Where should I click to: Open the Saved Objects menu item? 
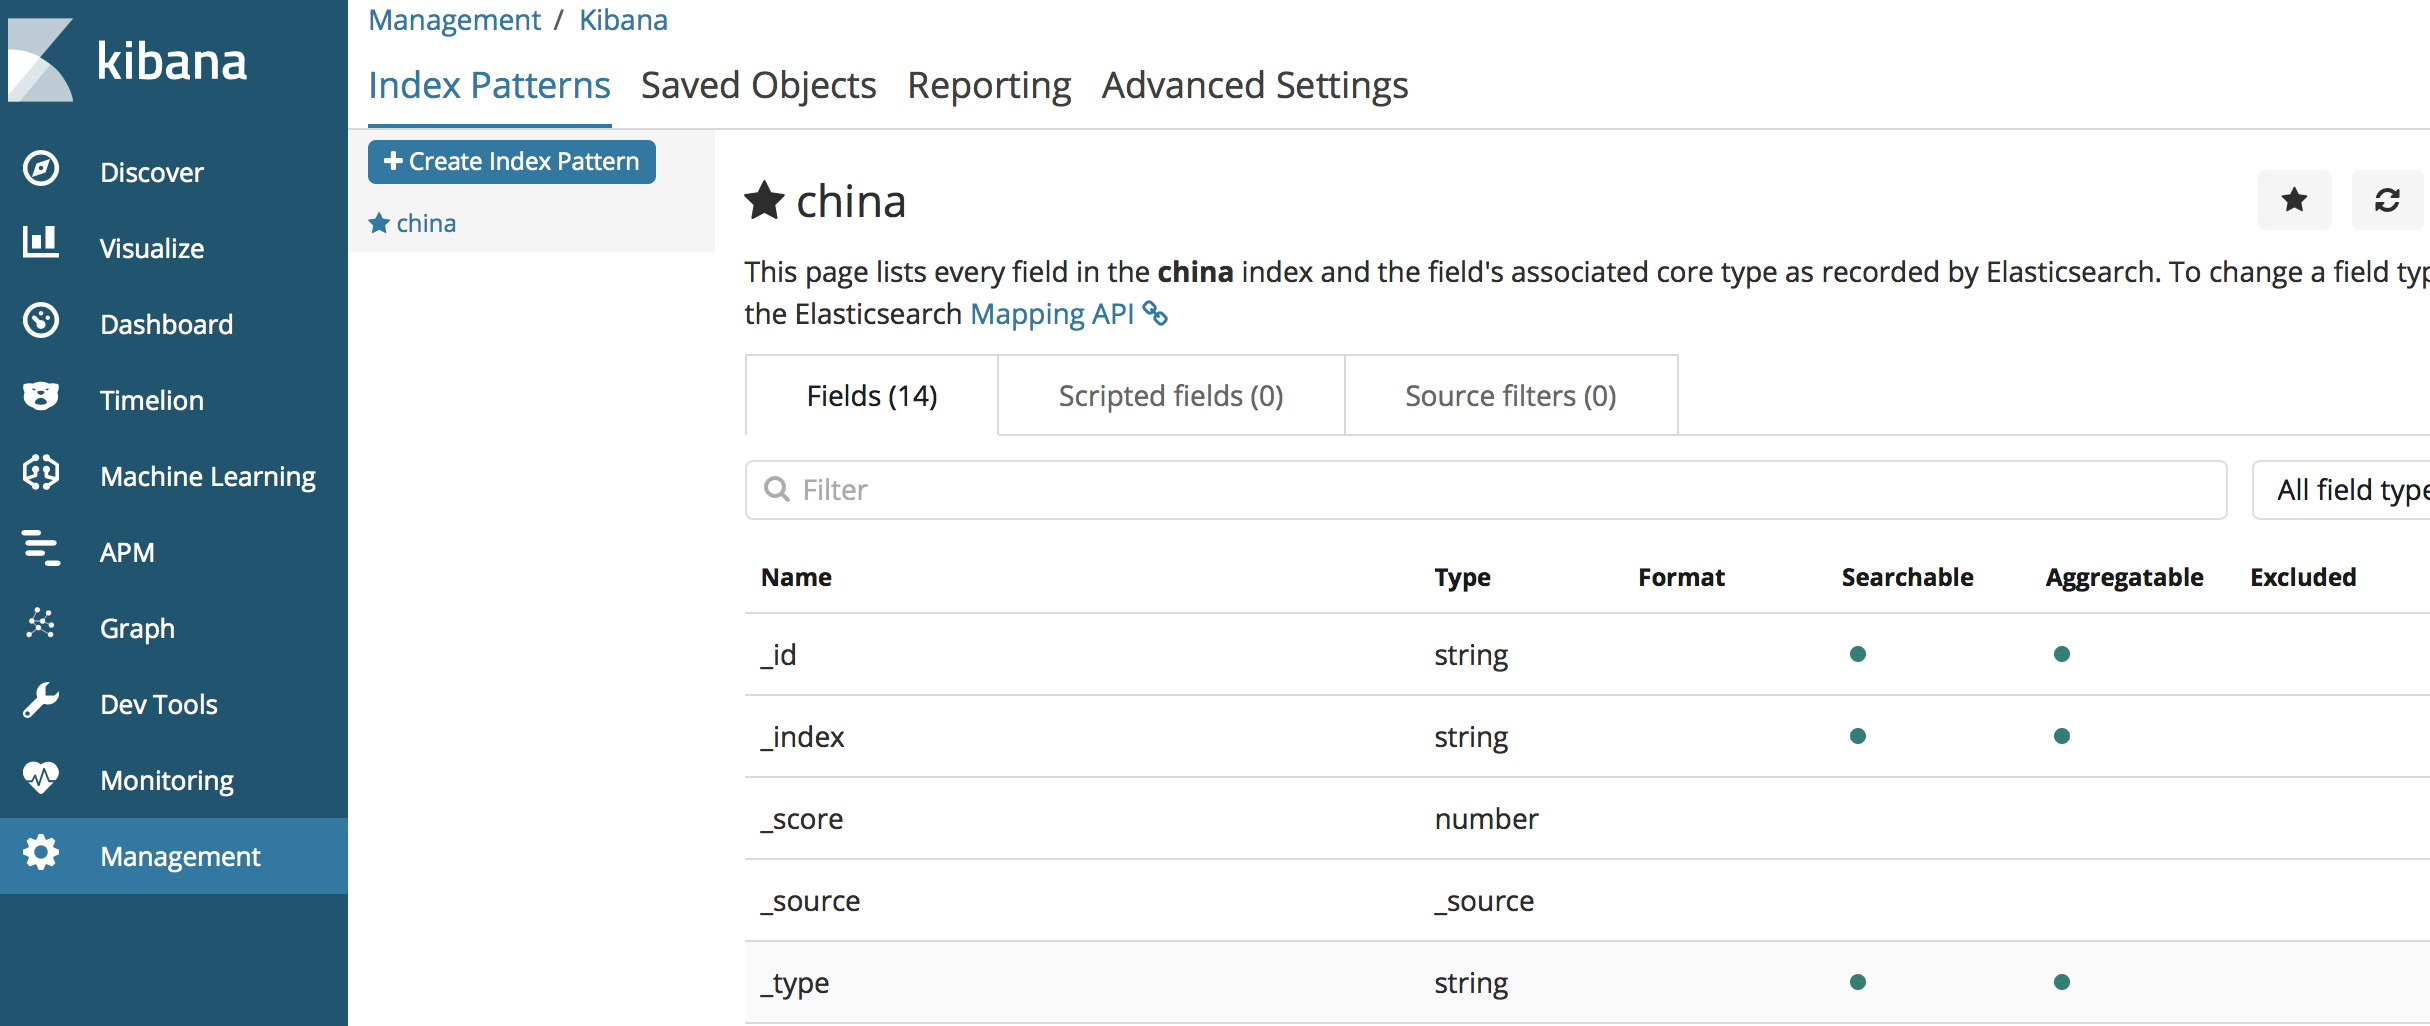(x=758, y=86)
